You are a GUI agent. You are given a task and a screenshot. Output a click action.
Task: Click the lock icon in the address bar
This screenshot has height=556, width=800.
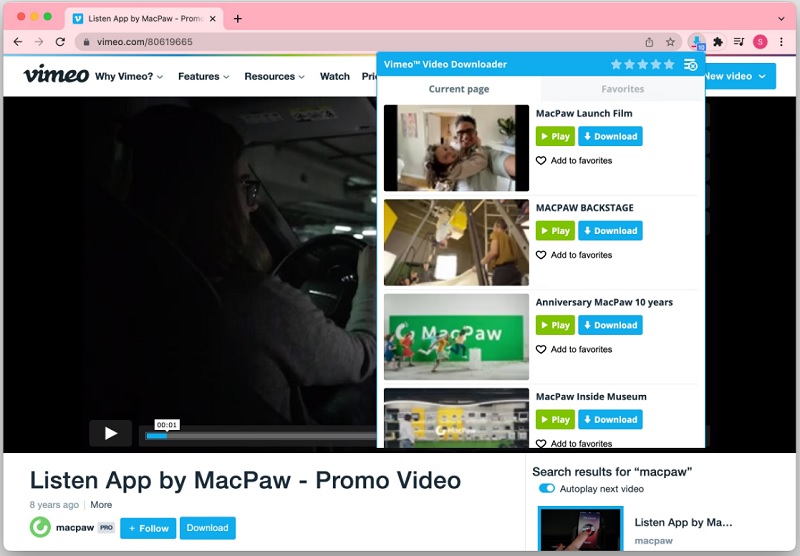click(x=86, y=42)
